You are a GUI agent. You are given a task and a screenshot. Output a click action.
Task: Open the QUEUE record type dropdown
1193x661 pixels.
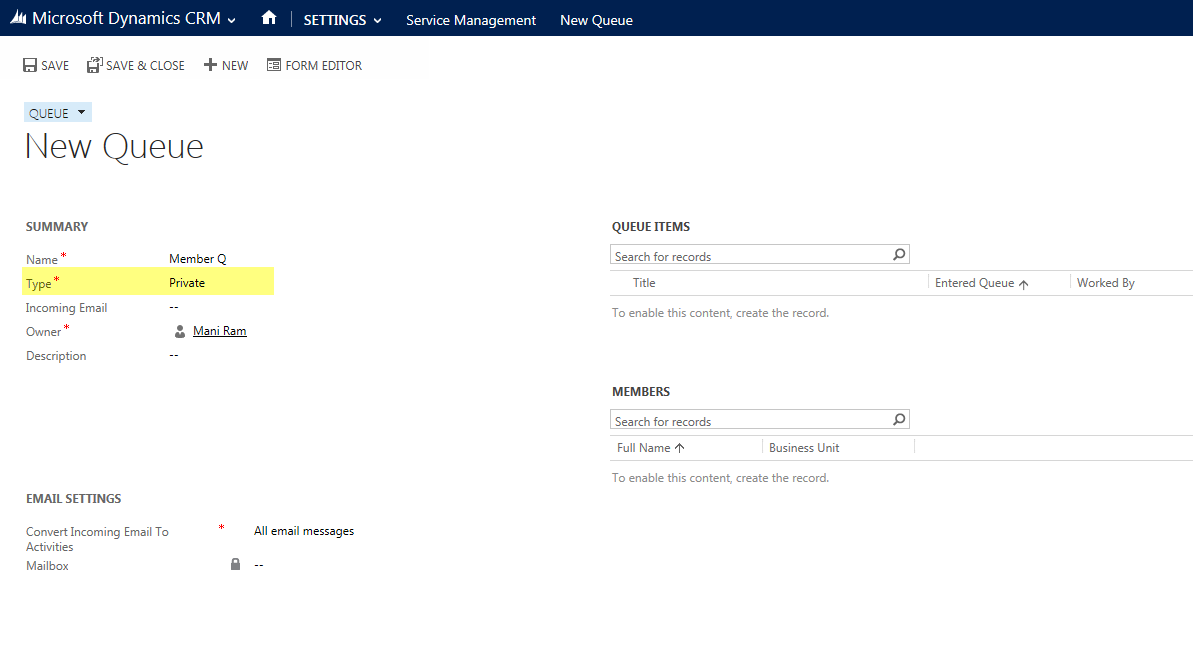[81, 112]
